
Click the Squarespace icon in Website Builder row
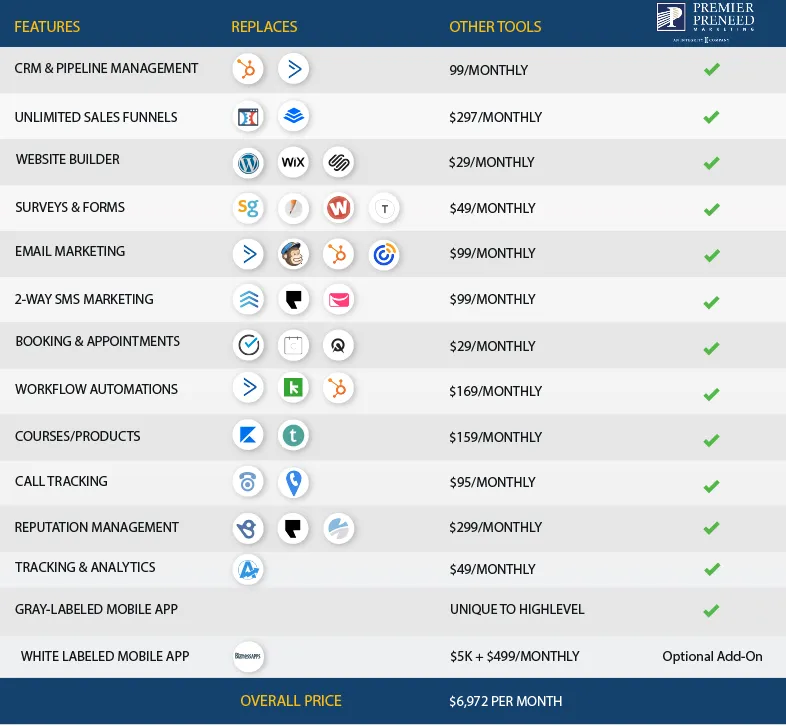338,162
